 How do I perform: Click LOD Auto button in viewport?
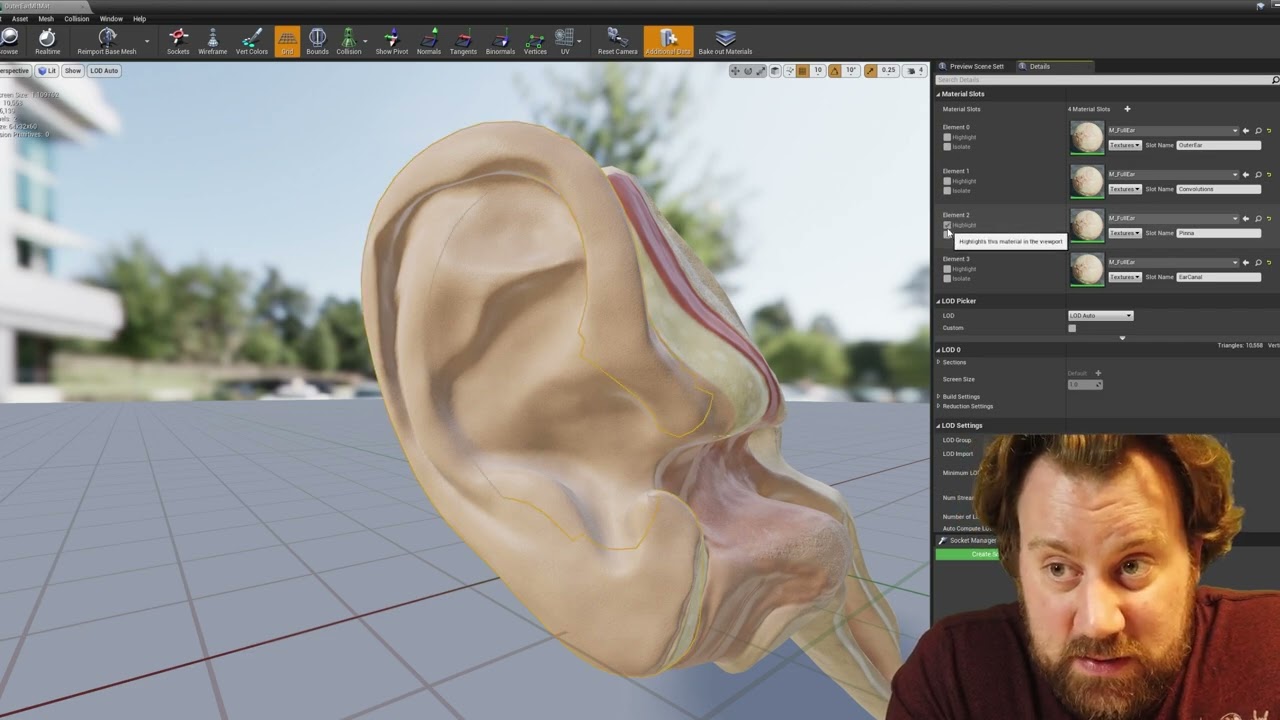tap(104, 71)
